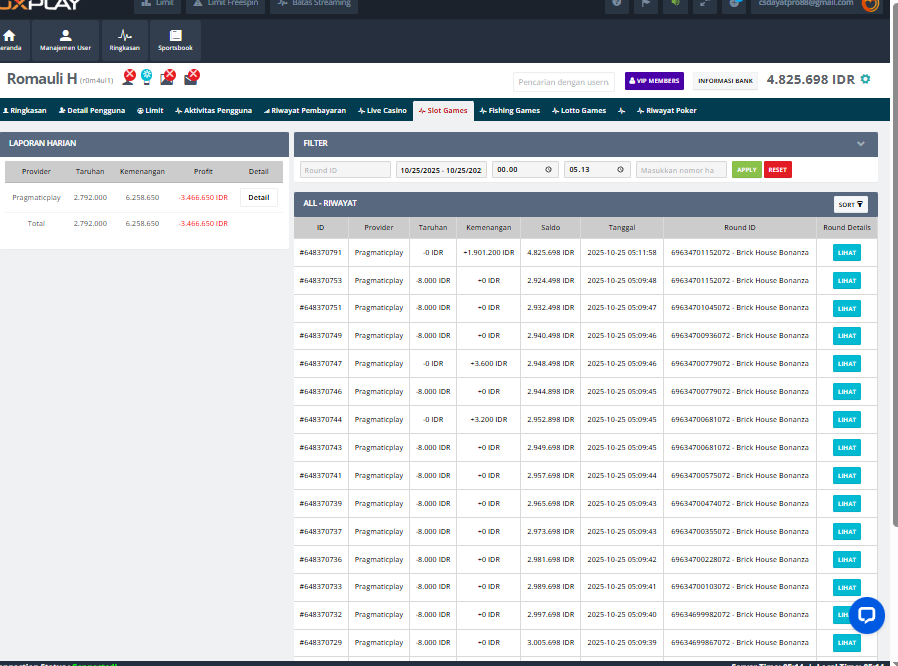Click the help question mark icon
Image resolution: width=898 pixels, height=666 pixels.
tap(617, 3)
